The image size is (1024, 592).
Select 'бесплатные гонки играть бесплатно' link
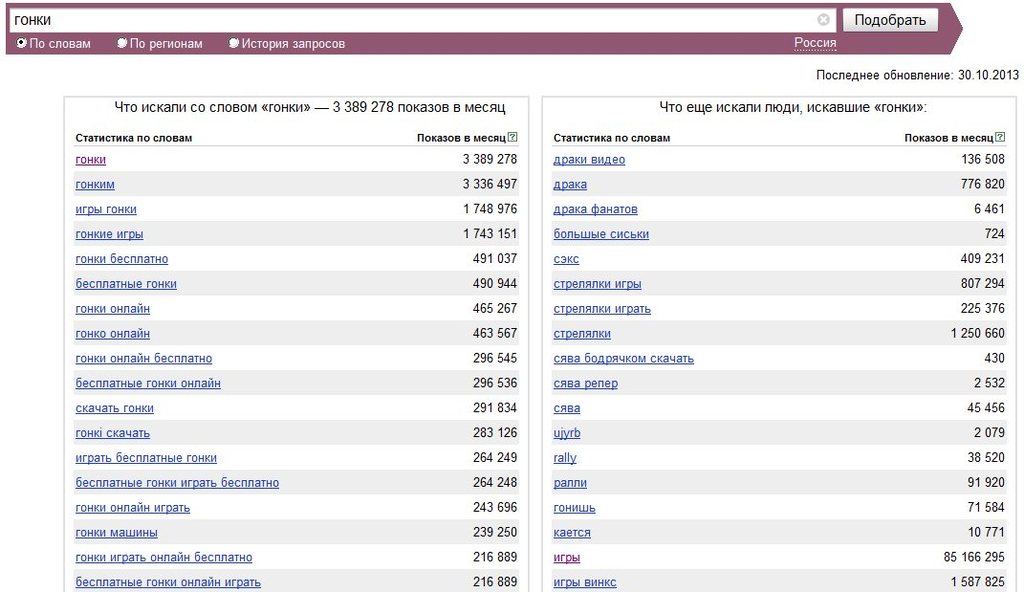pyautogui.click(x=177, y=482)
